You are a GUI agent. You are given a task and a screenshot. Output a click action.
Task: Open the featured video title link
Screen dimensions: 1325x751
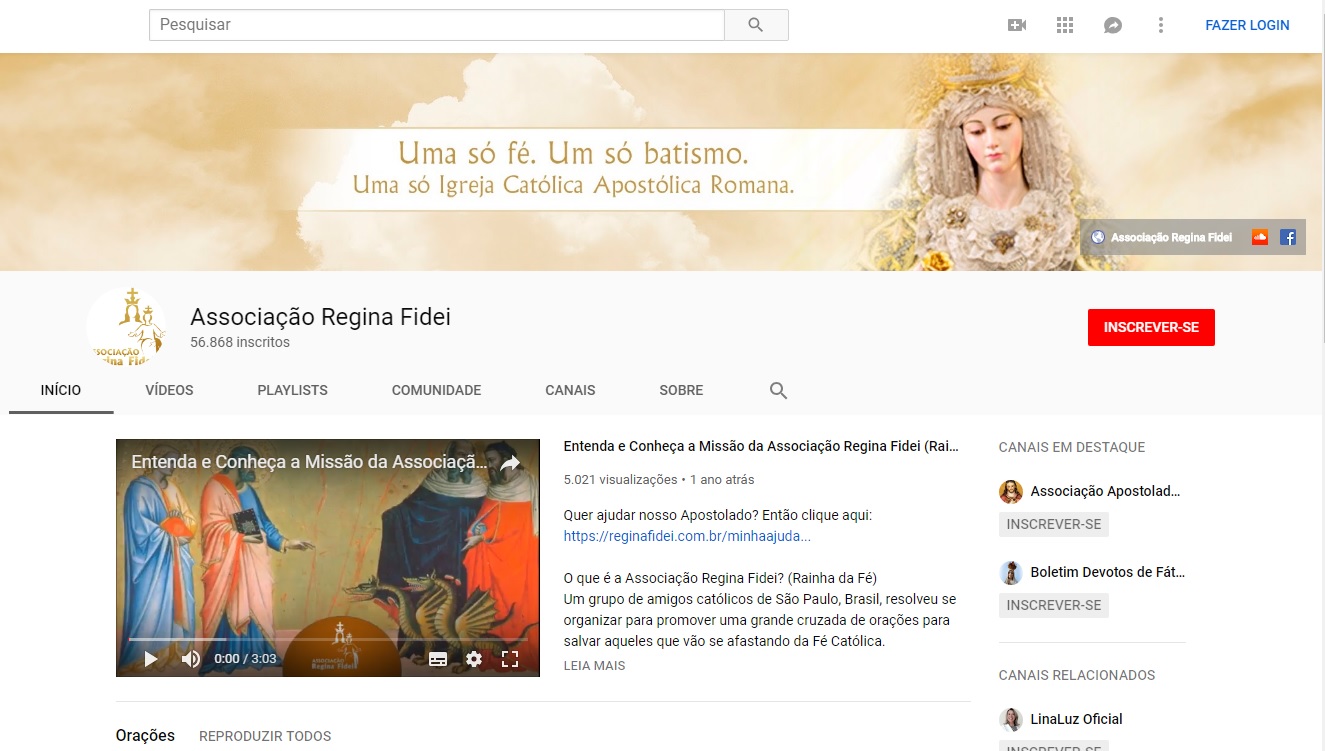(x=761, y=447)
